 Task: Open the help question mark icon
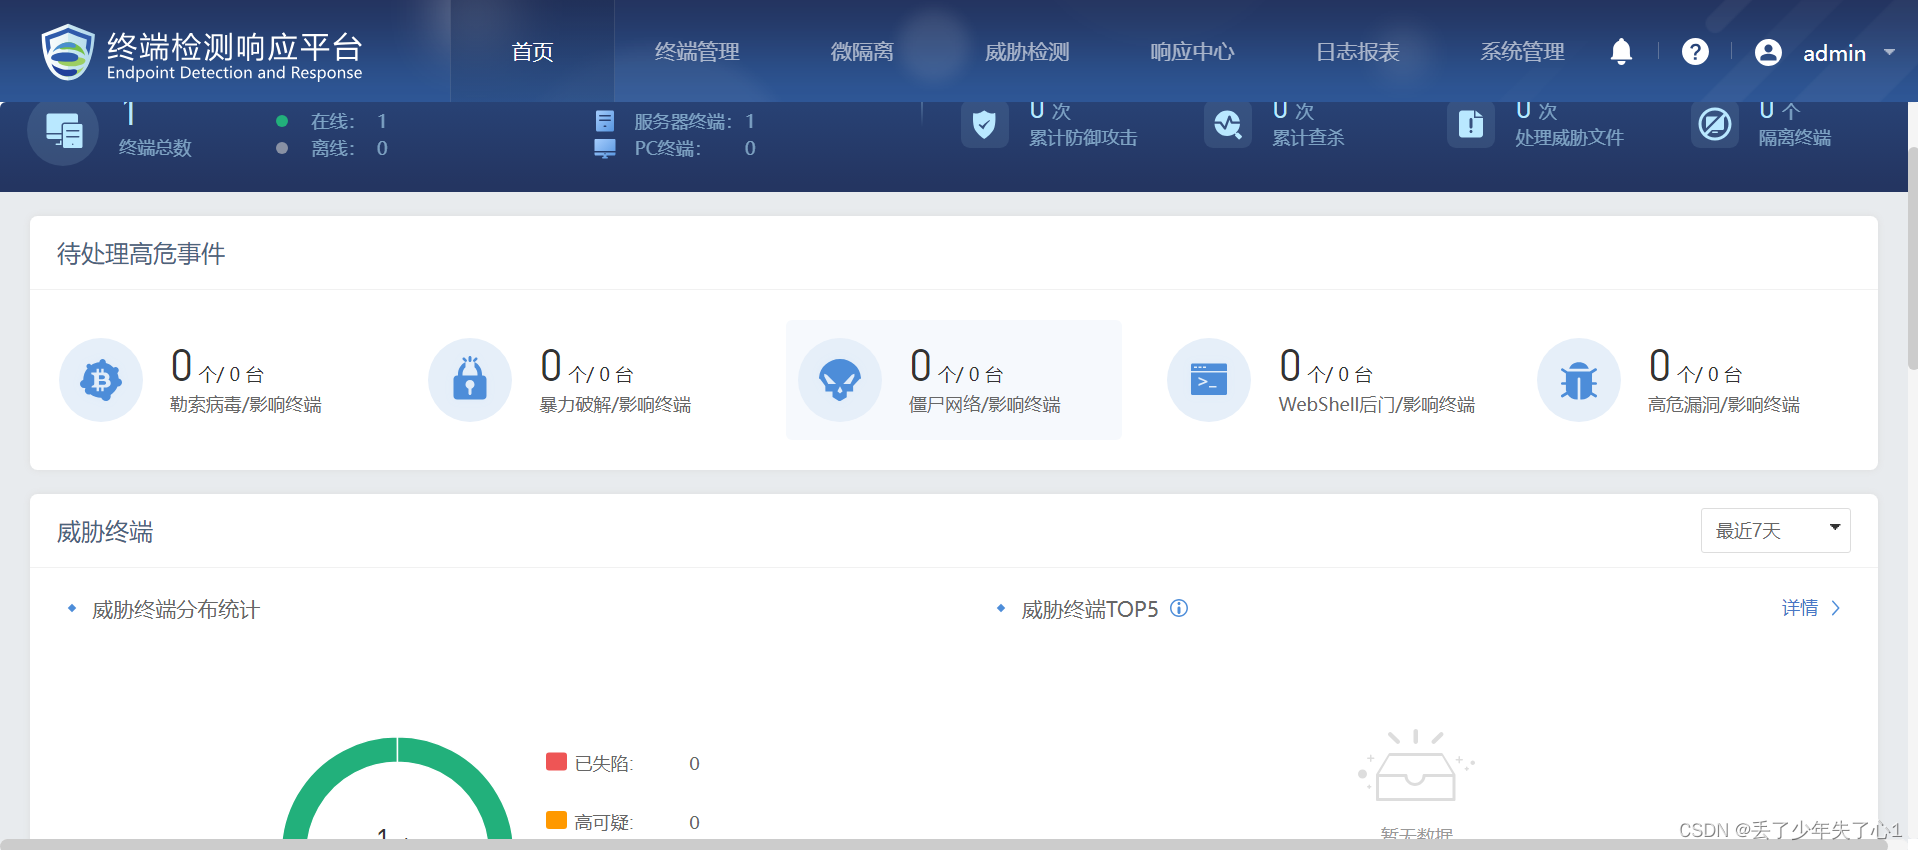coord(1695,52)
